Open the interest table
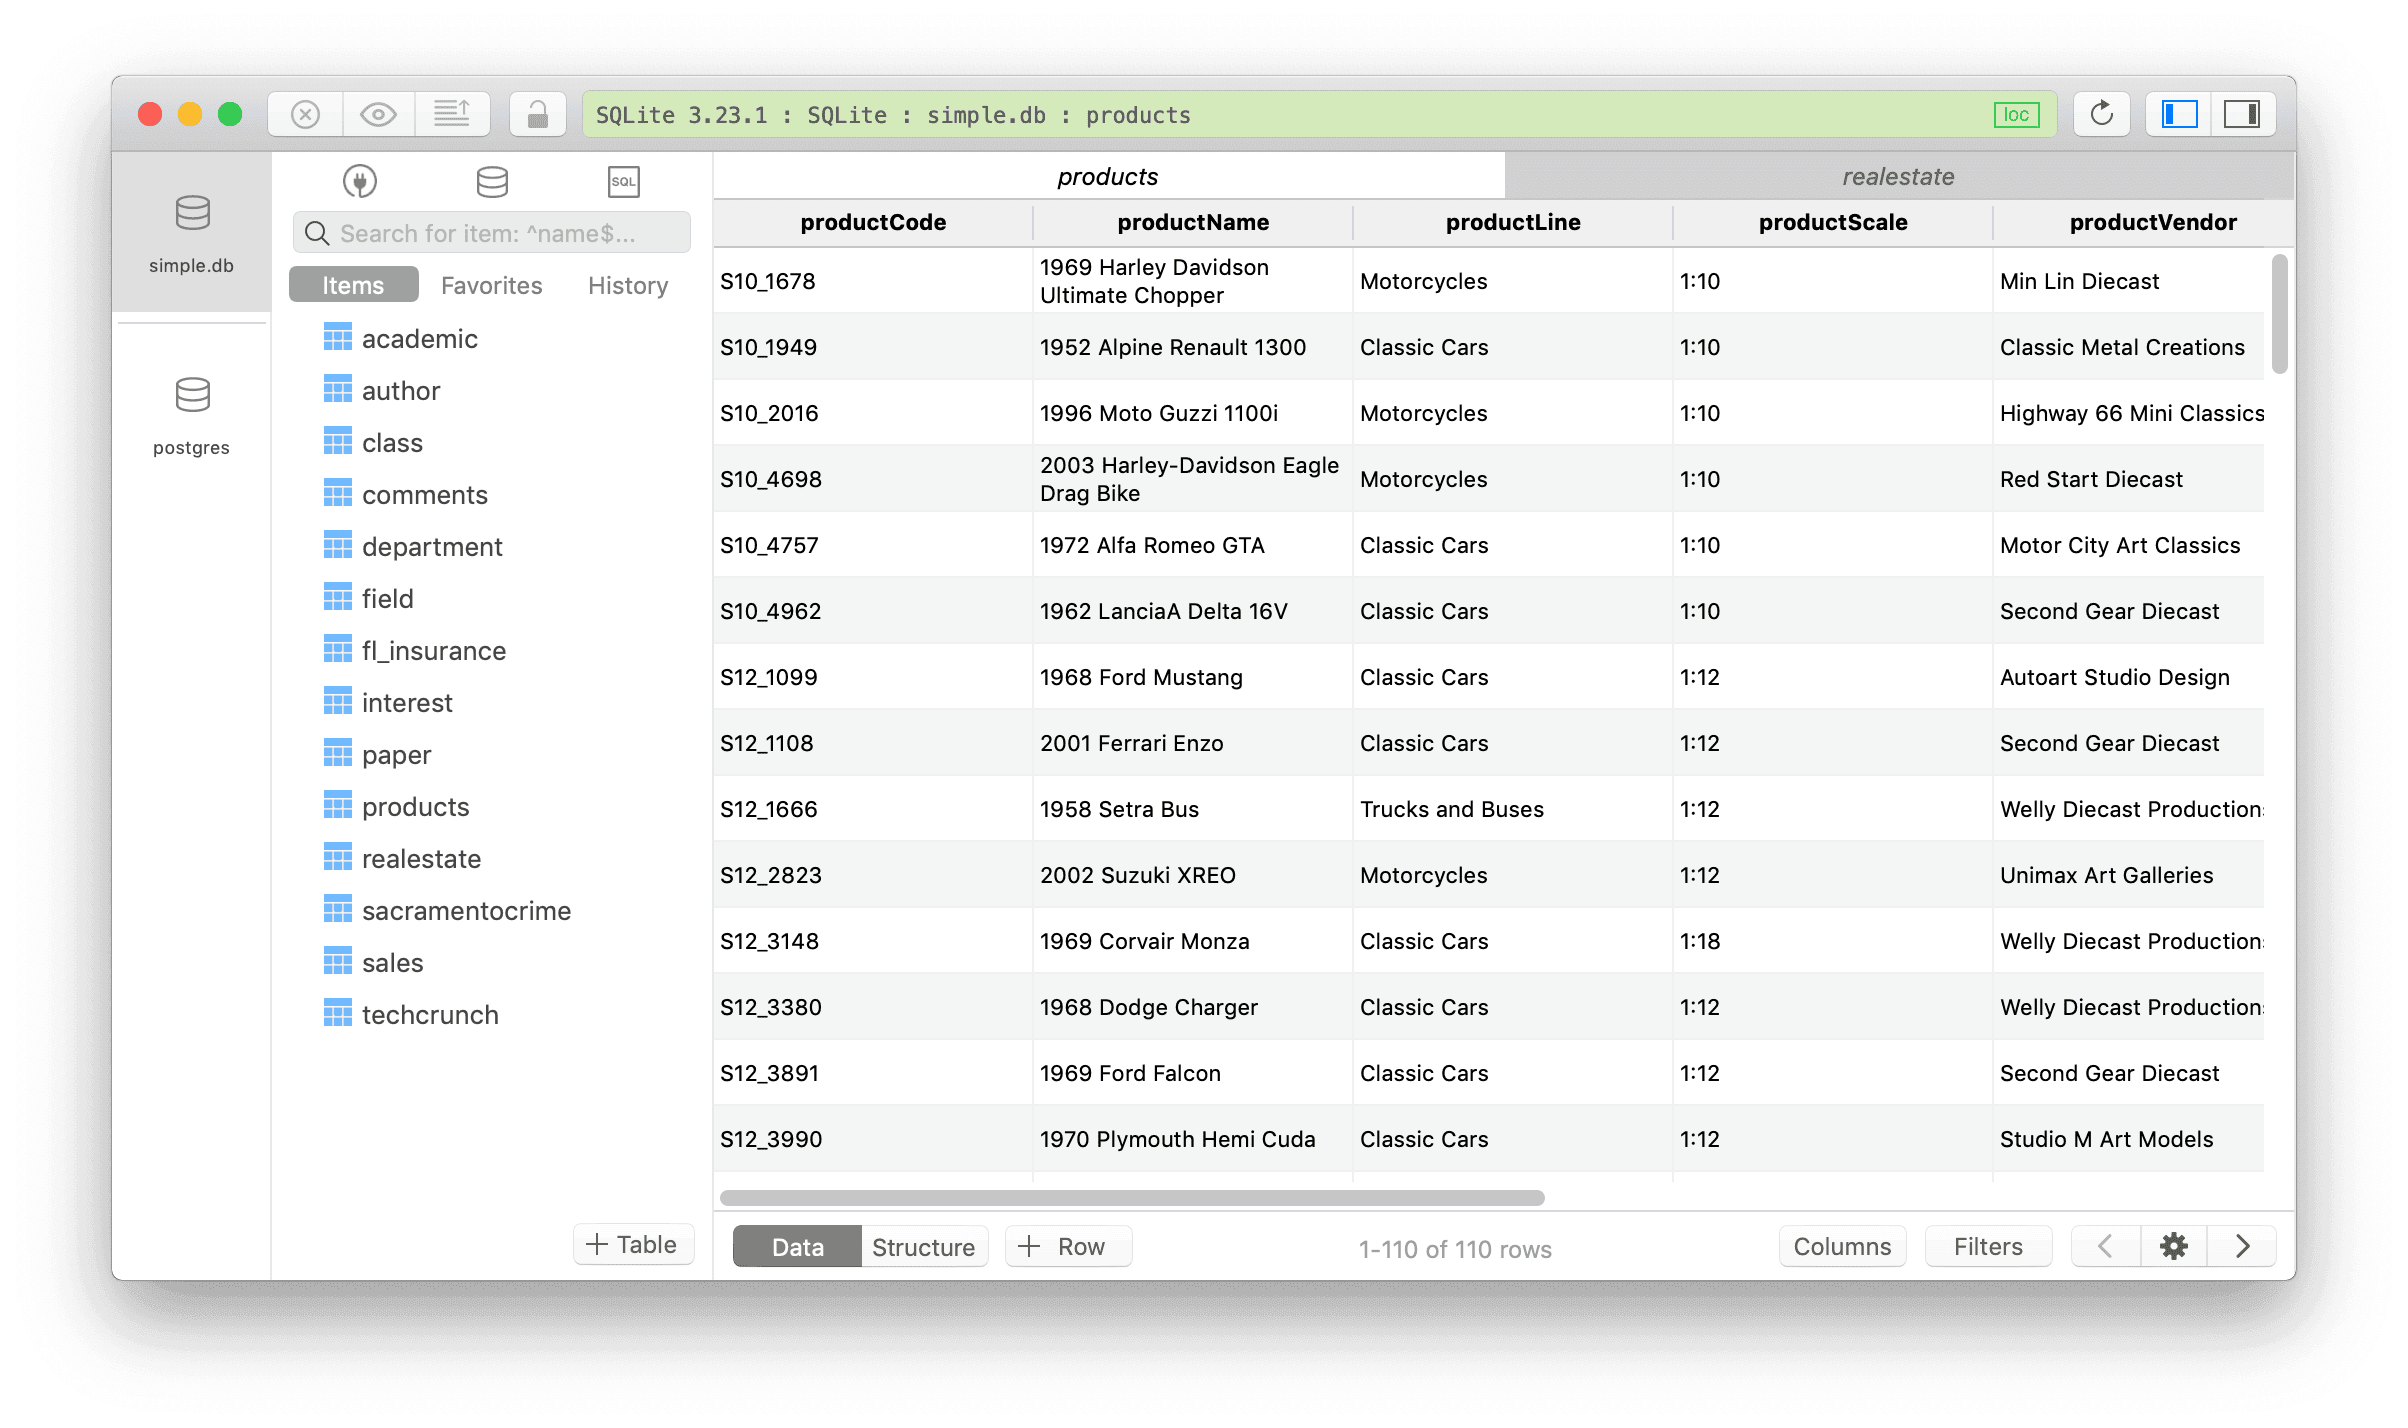The width and height of the screenshot is (2408, 1428). pyautogui.click(x=388, y=703)
